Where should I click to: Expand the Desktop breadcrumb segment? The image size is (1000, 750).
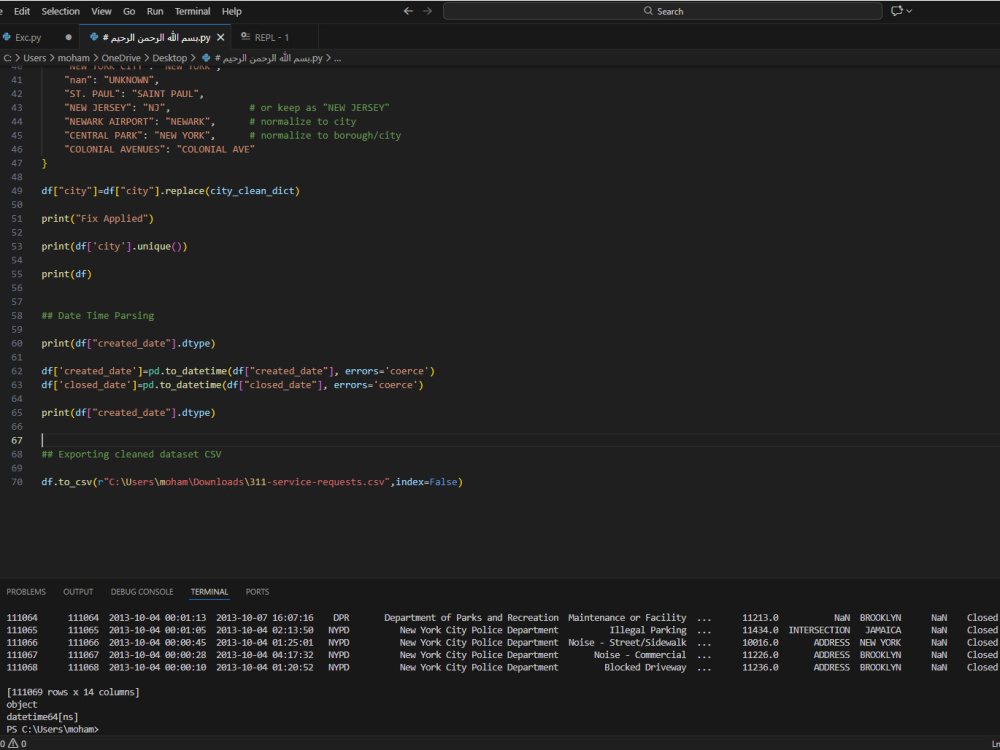coord(170,58)
